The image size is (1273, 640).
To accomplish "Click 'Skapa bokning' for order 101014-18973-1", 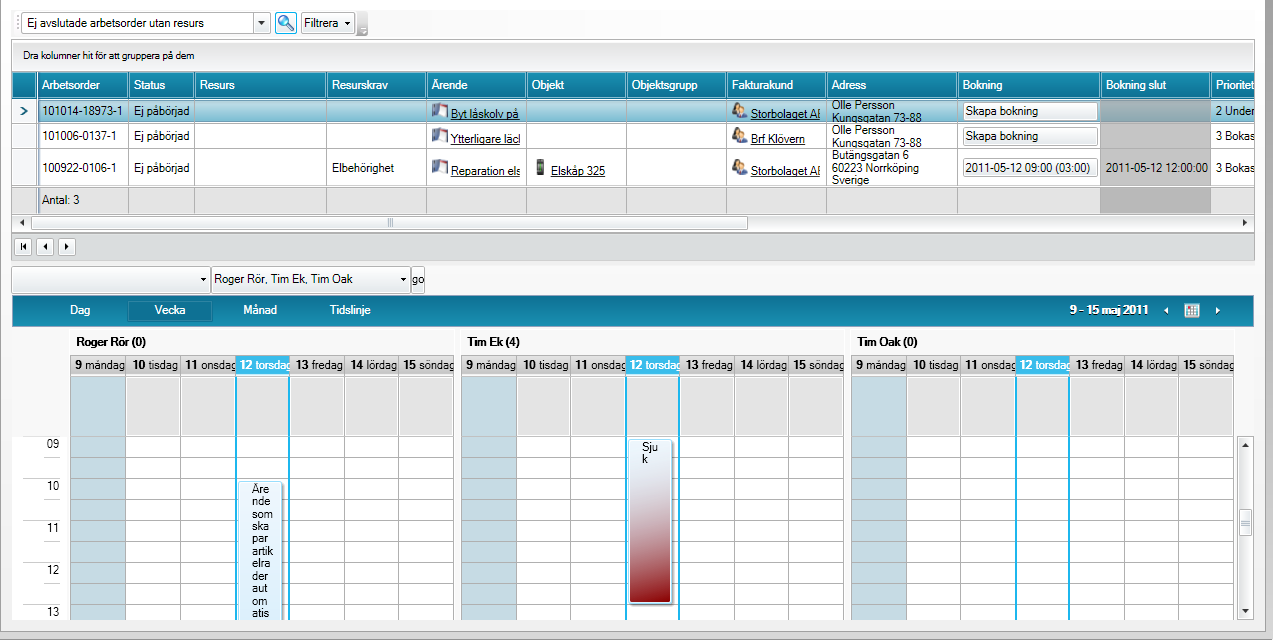I will (1030, 111).
